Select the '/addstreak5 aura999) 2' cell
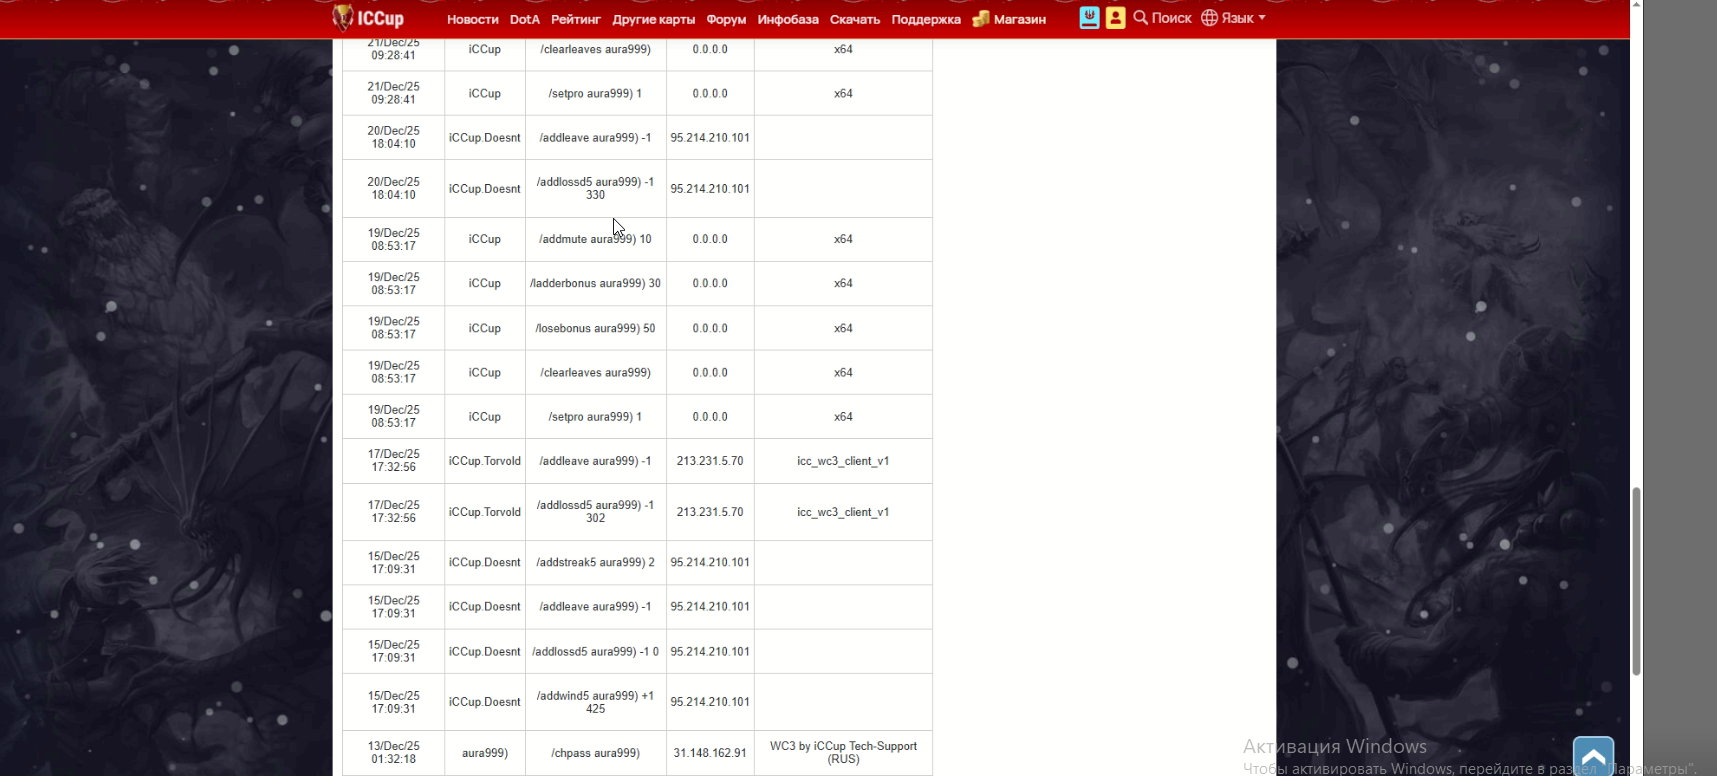1717x776 pixels. tap(596, 563)
